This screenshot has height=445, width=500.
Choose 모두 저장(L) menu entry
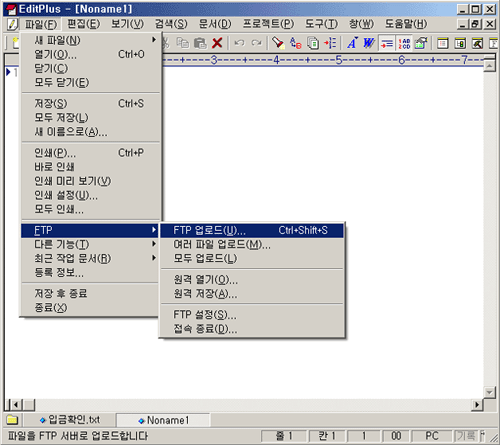click(x=91, y=118)
